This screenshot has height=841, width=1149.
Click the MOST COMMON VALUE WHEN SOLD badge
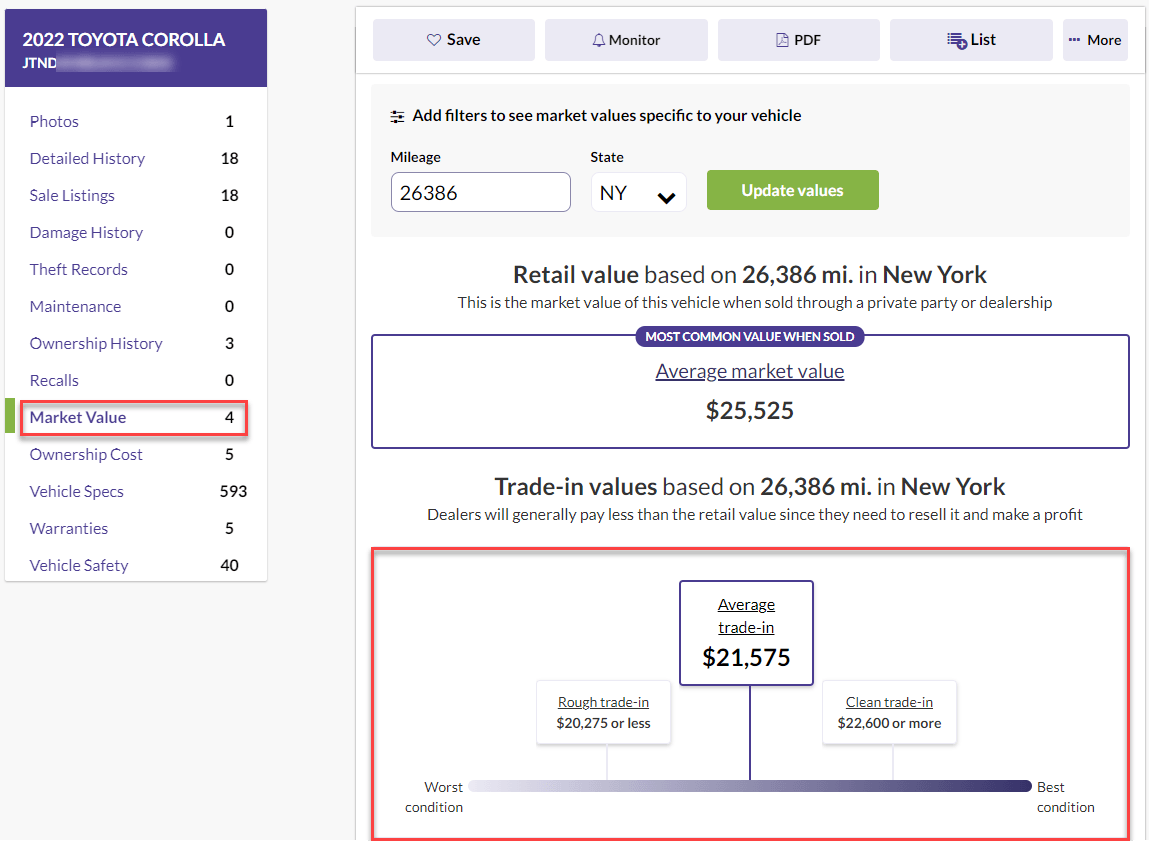coord(750,337)
